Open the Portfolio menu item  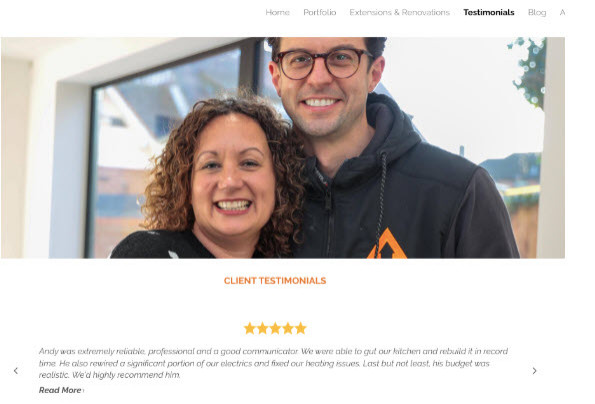click(320, 13)
